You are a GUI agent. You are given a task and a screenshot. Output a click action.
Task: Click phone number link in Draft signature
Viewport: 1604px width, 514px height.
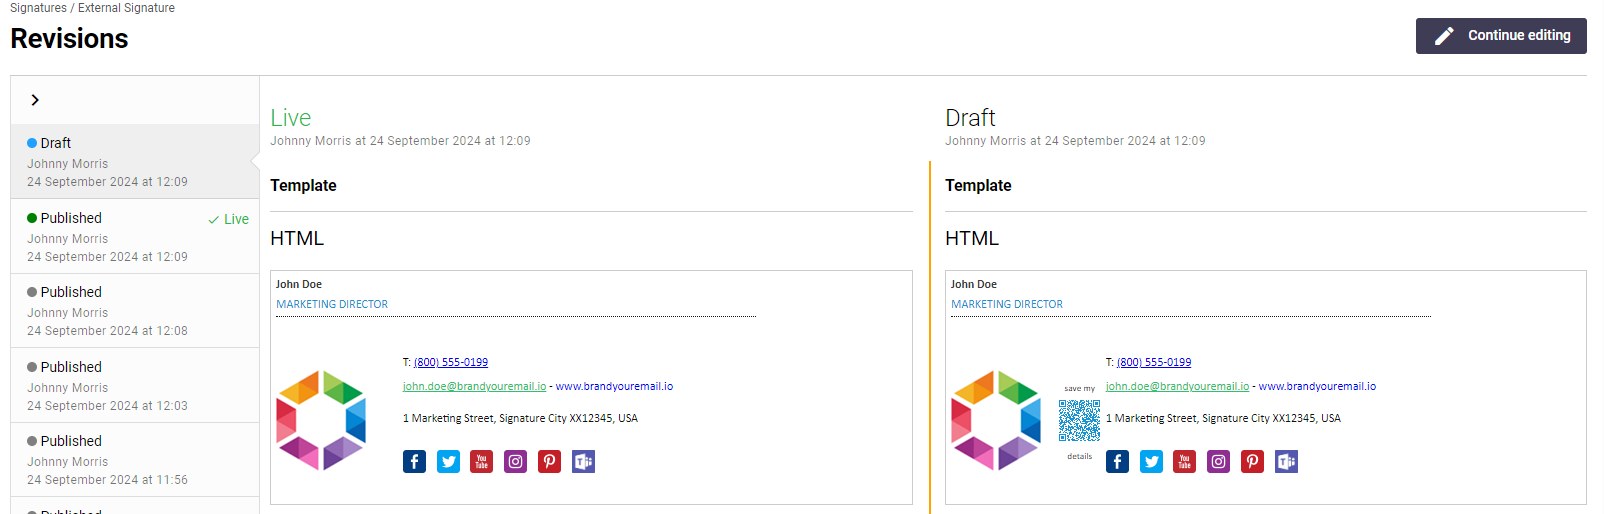[1154, 362]
